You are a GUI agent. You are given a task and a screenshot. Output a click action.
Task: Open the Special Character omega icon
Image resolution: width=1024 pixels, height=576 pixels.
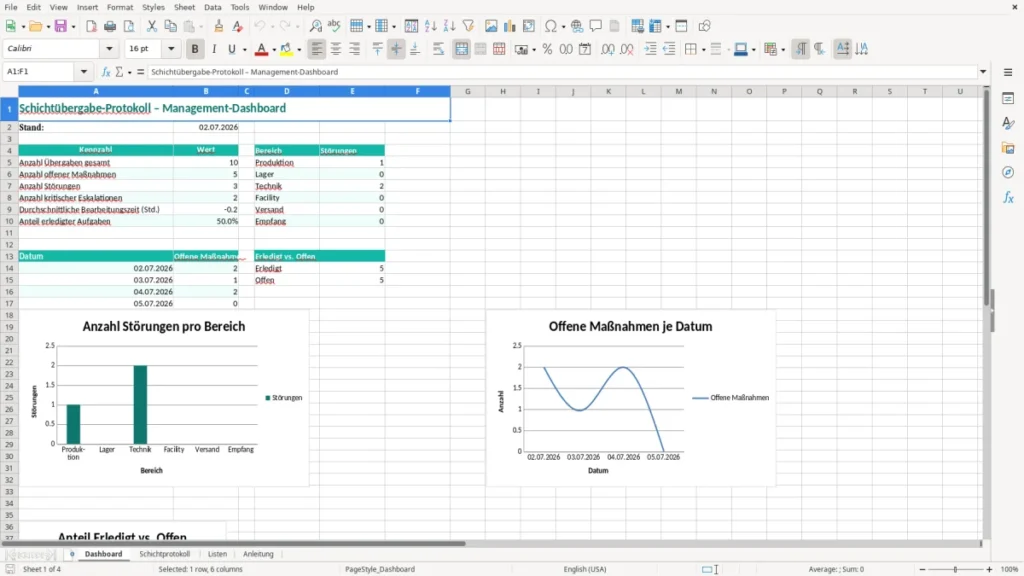551,26
